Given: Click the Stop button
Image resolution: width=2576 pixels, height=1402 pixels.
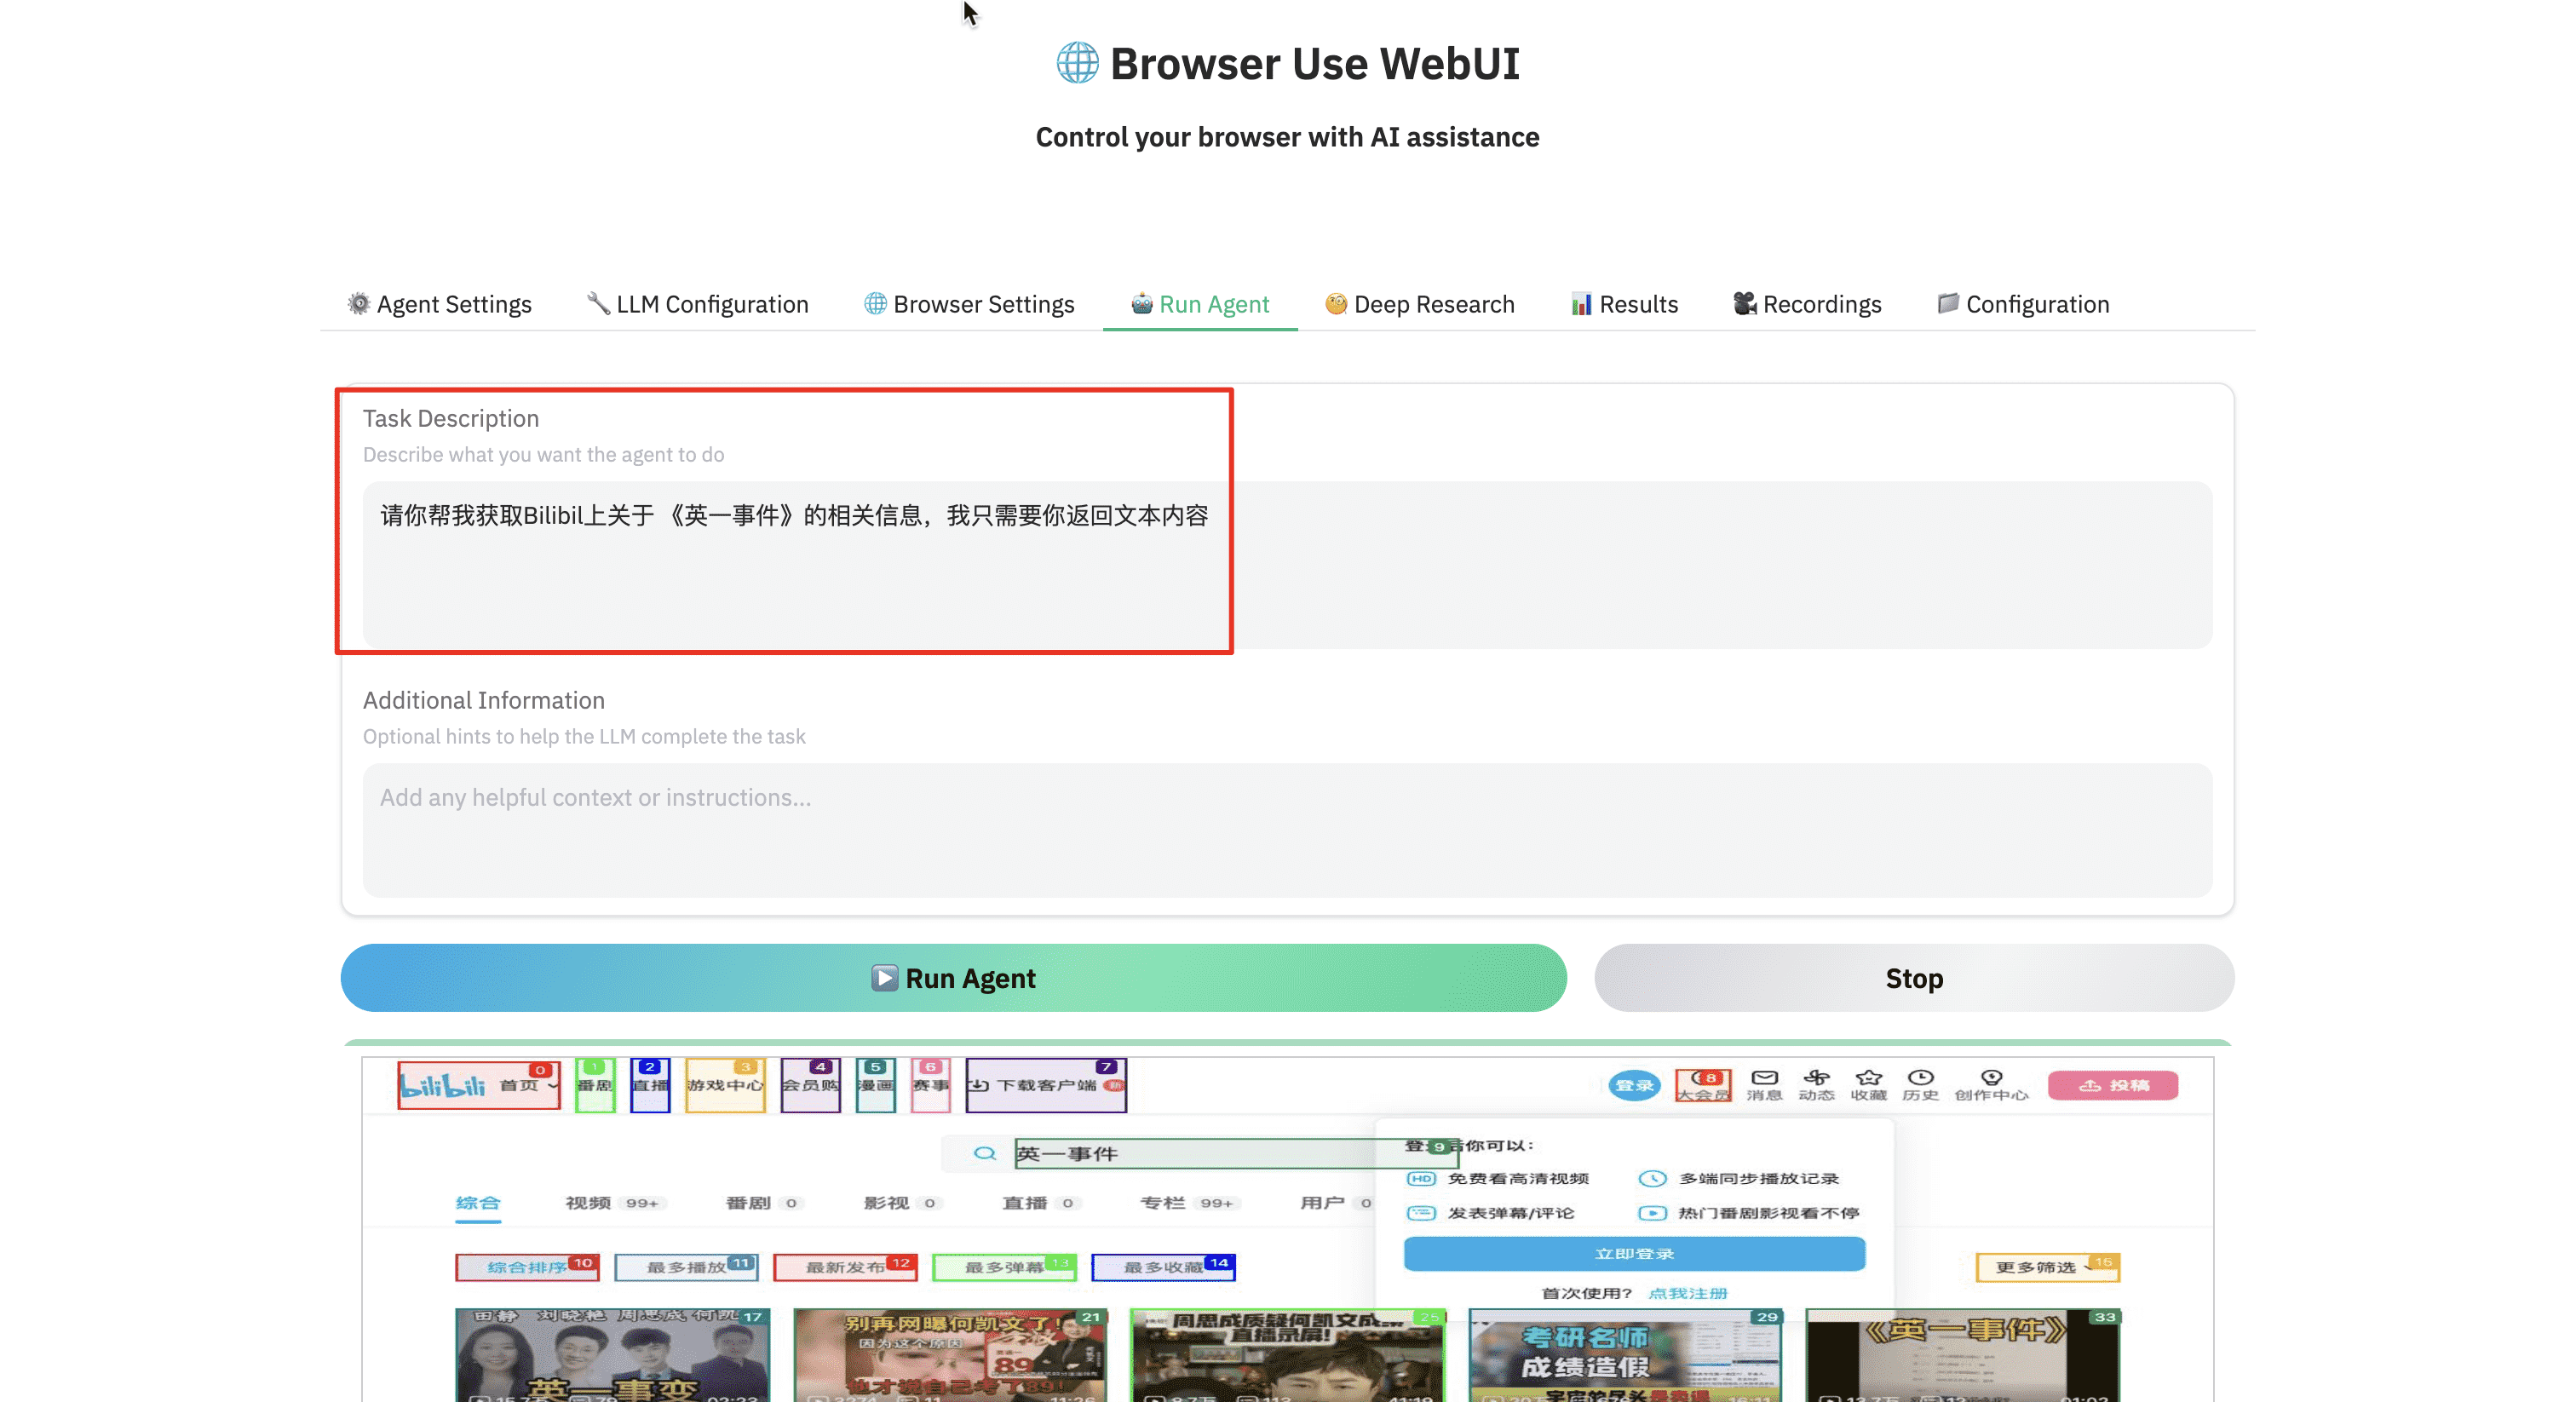Looking at the screenshot, I should [x=1914, y=978].
